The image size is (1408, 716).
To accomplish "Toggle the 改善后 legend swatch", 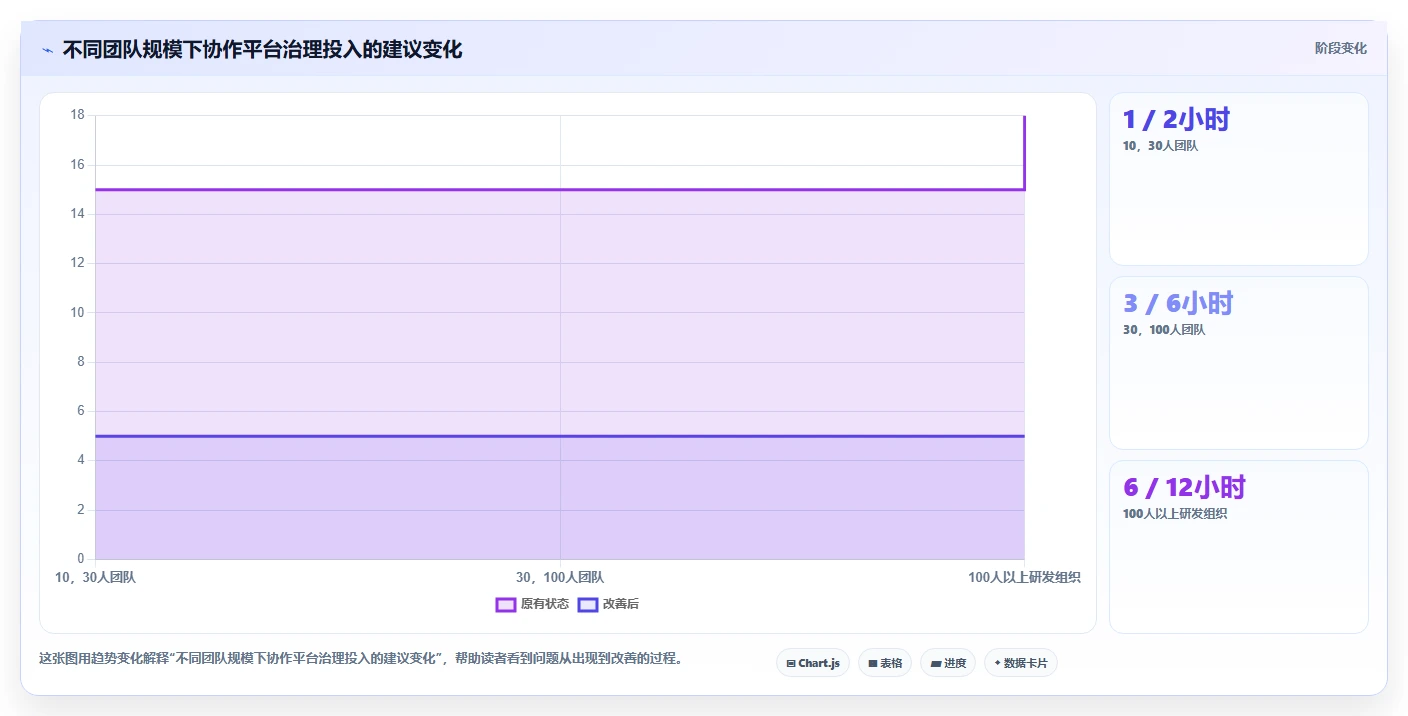I will 587,604.
